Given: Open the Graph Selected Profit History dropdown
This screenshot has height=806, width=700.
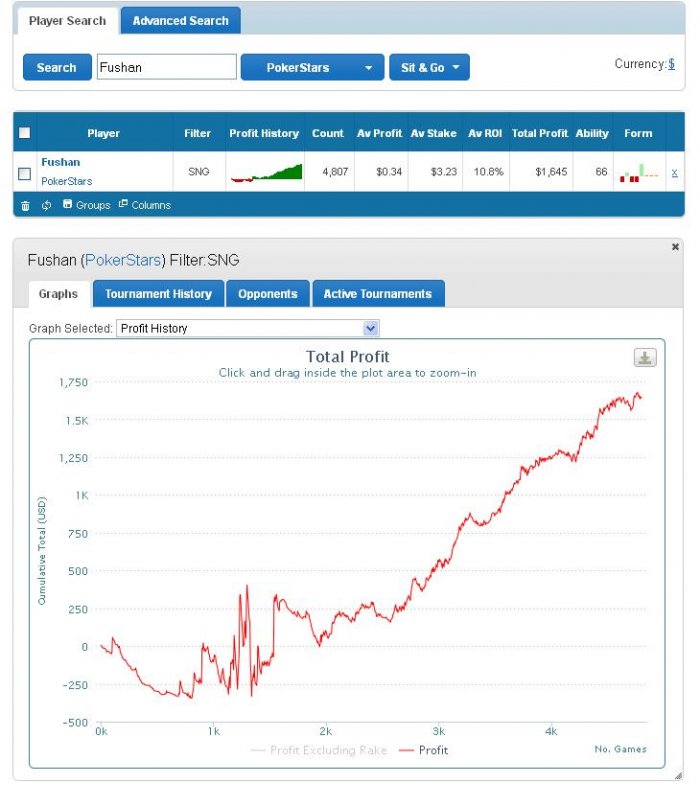Looking at the screenshot, I should click(x=248, y=328).
